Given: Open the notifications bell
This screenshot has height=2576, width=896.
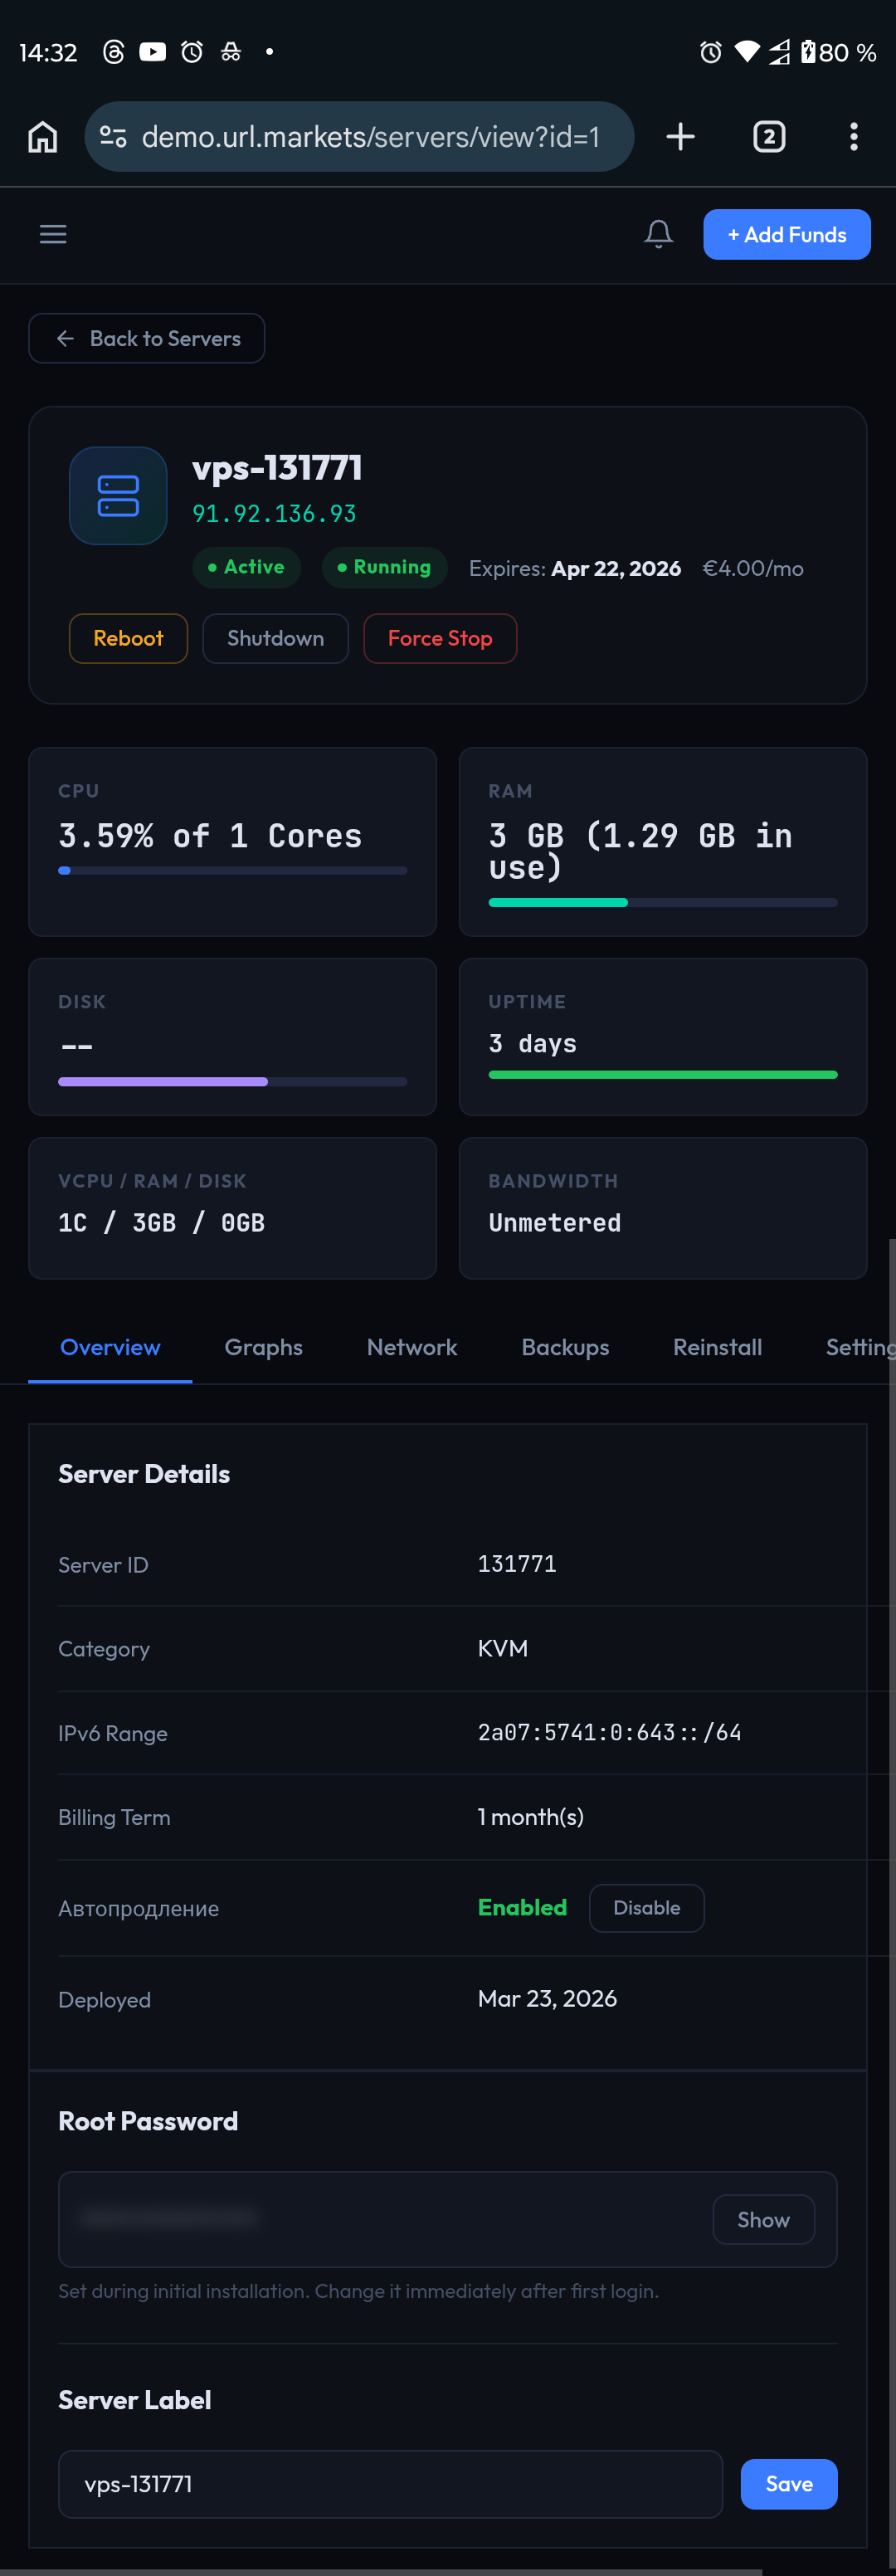Looking at the screenshot, I should point(658,234).
